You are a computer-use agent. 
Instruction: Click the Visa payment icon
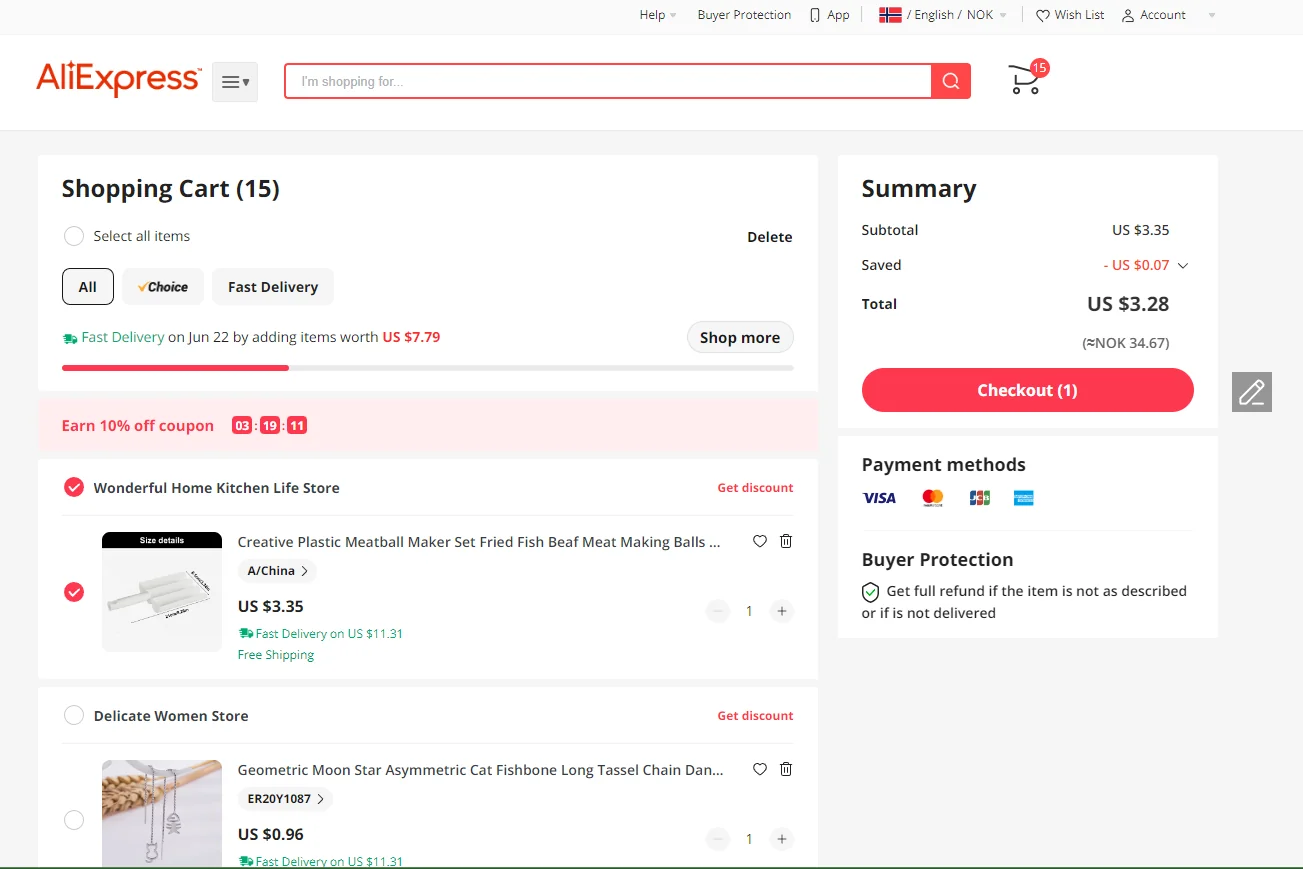pyautogui.click(x=880, y=498)
